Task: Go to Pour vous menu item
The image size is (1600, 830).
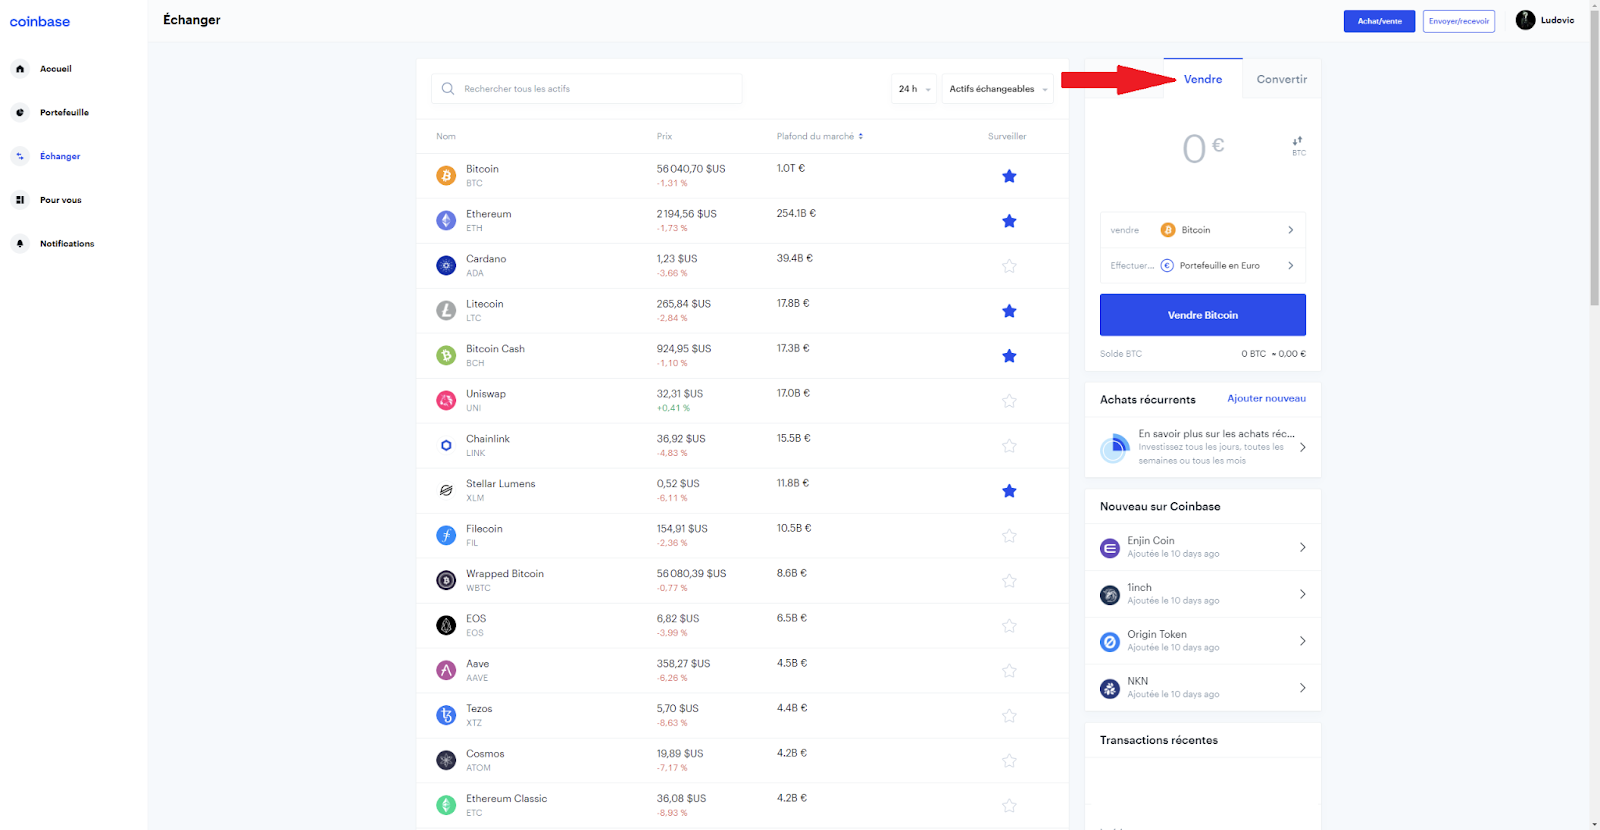Action: coord(61,200)
